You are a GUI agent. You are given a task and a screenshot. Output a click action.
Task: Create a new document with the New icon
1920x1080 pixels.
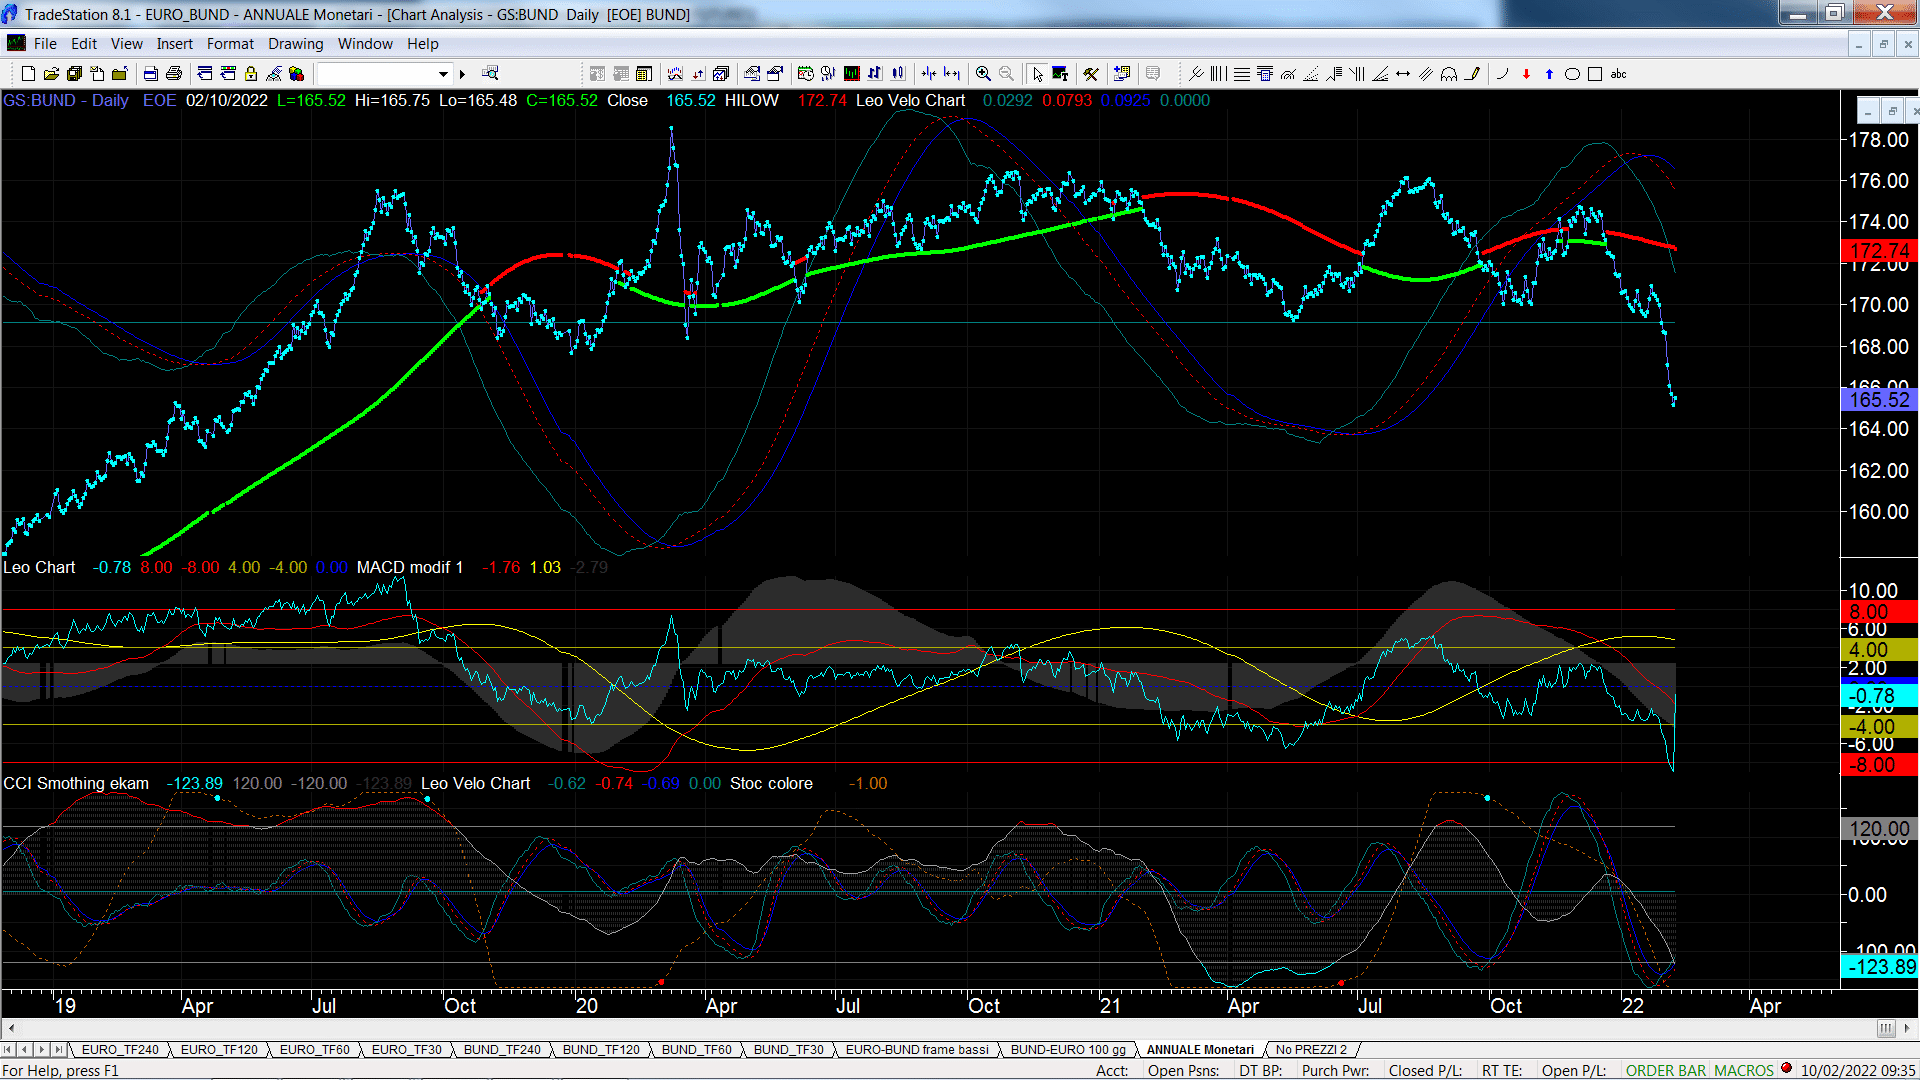(28, 74)
